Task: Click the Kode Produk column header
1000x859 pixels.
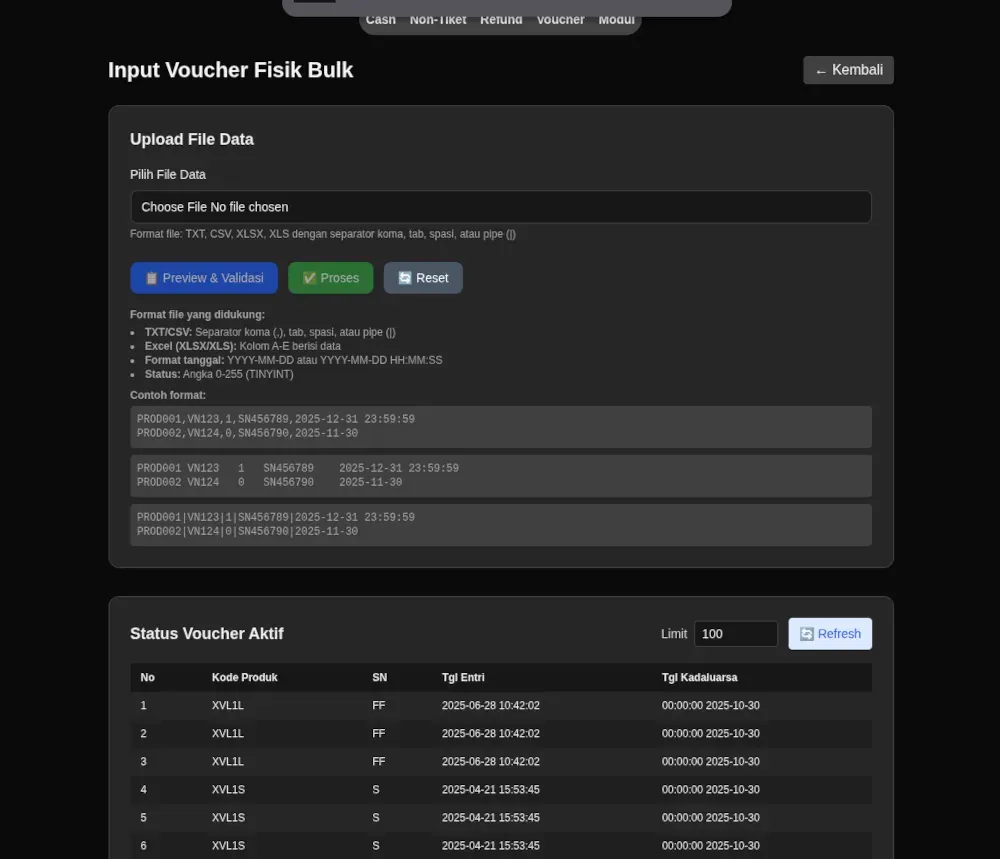Action: pyautogui.click(x=245, y=677)
